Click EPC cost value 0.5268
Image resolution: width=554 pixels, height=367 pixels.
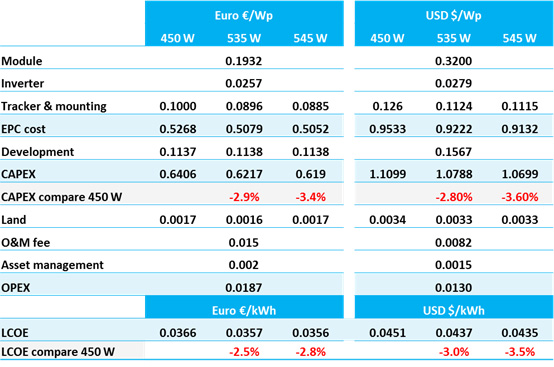[x=178, y=129]
